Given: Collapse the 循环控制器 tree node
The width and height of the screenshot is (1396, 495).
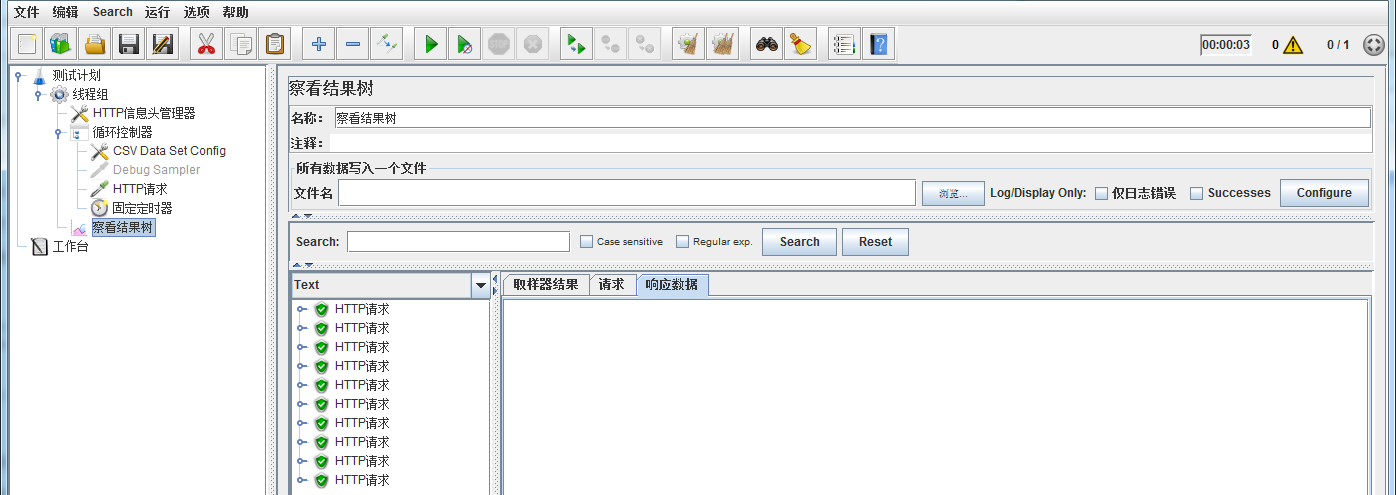Looking at the screenshot, I should tap(58, 133).
